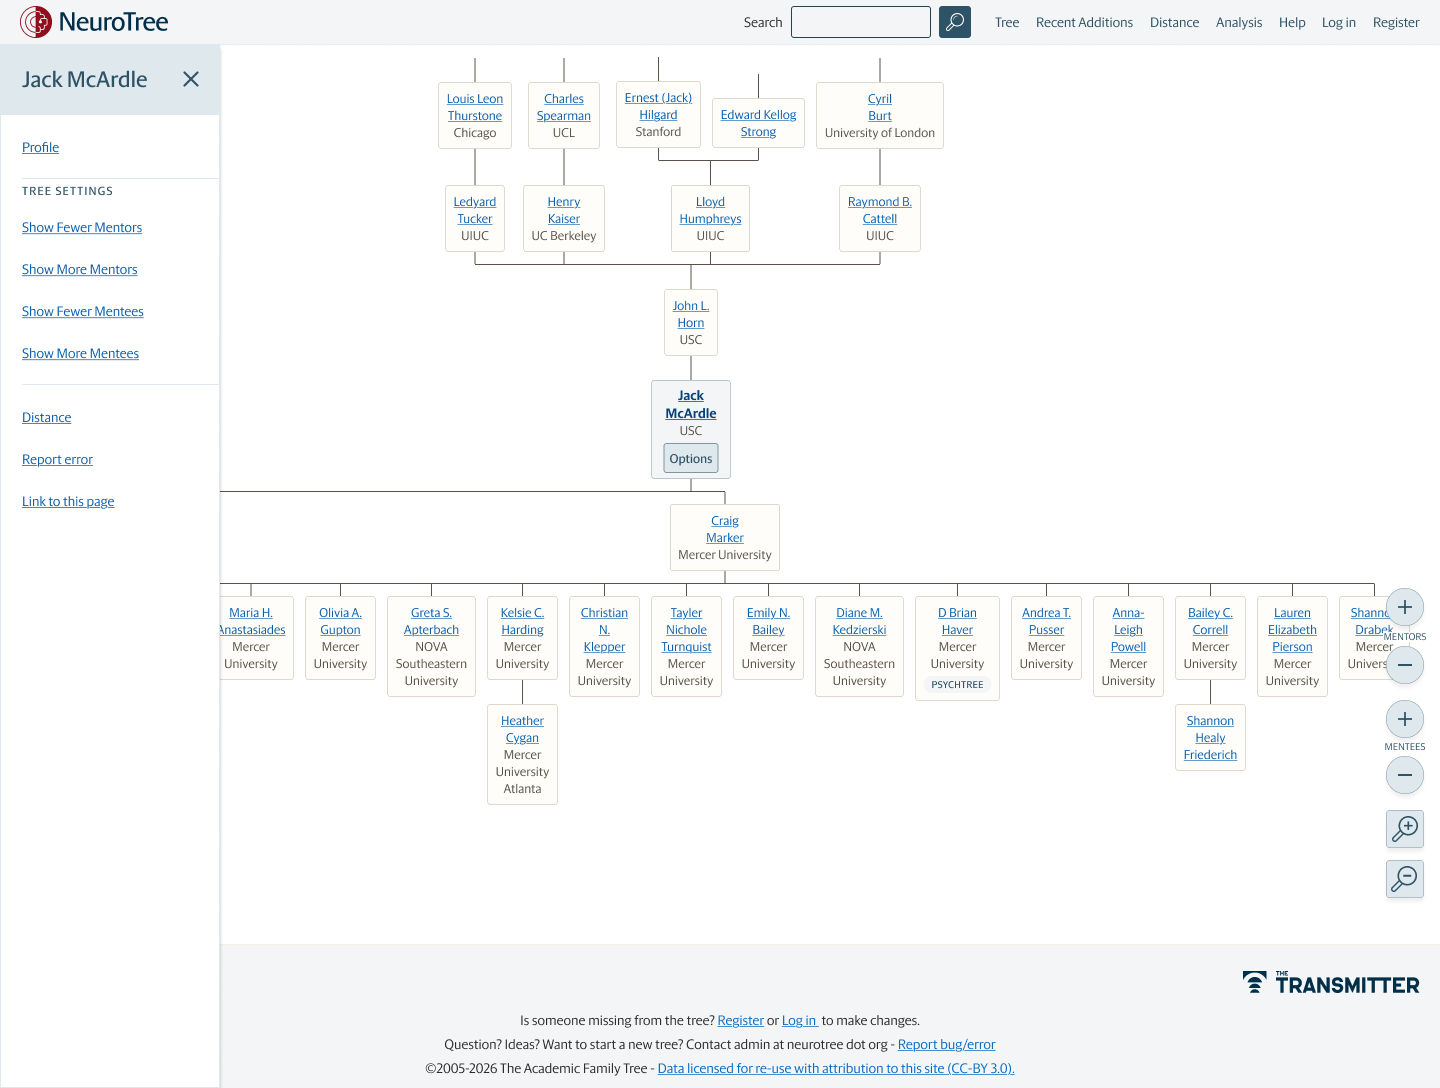Click into the Search text field
Viewport: 1440px width, 1088px height.
click(x=861, y=22)
